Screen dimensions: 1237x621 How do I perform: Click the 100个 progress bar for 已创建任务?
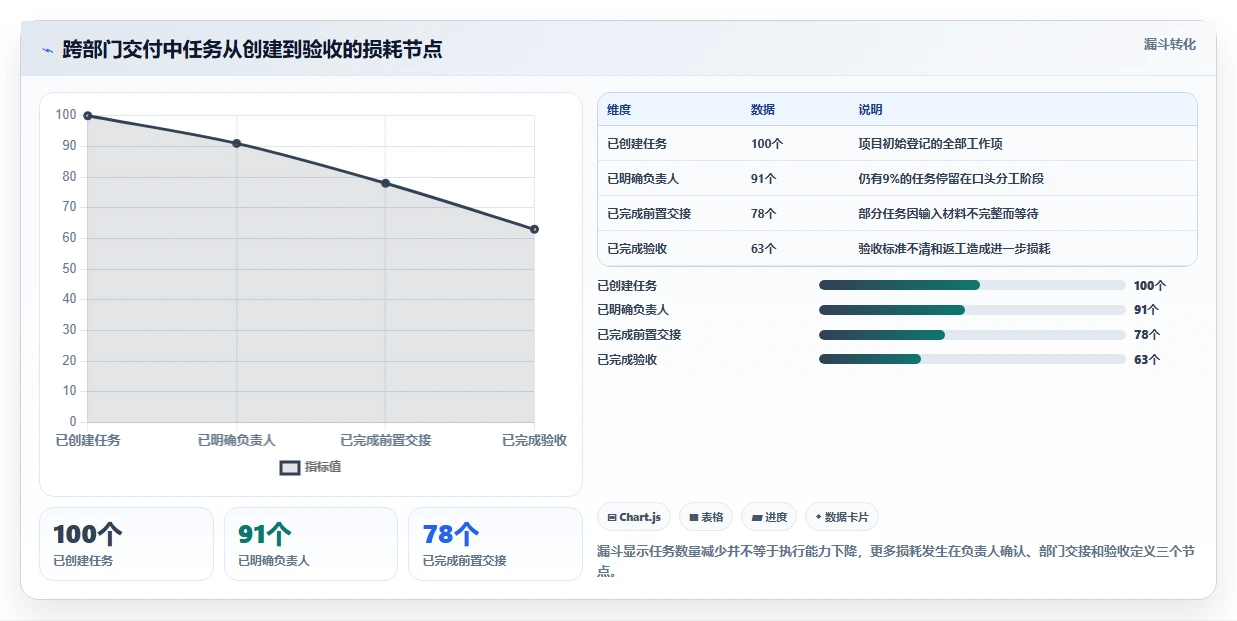[972, 285]
